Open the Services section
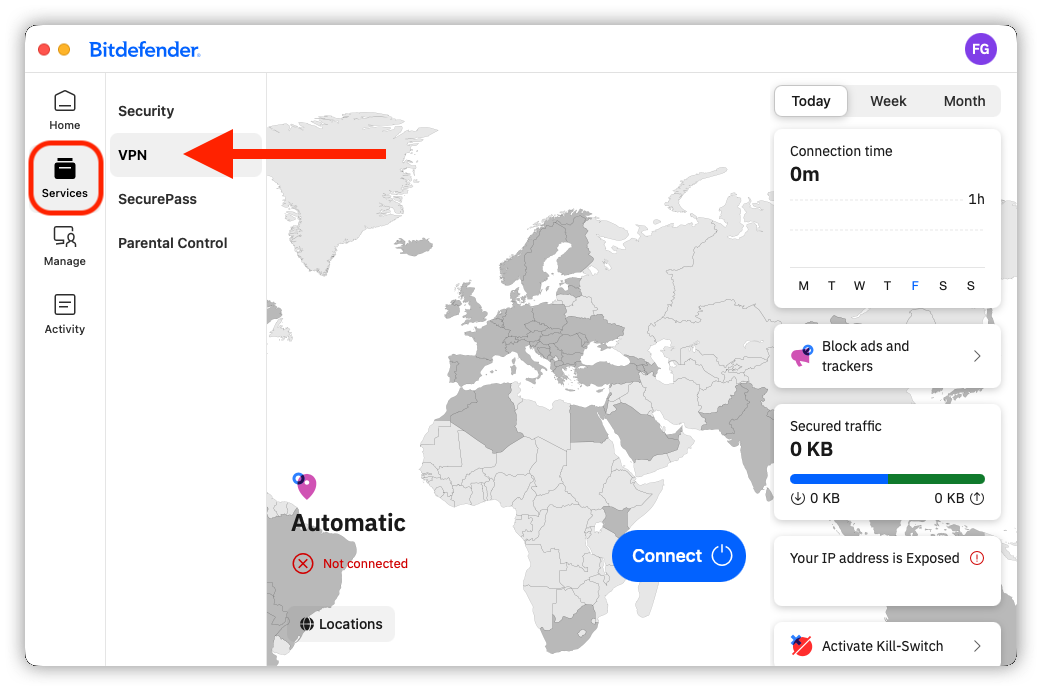This screenshot has width=1040, height=690. (x=64, y=178)
